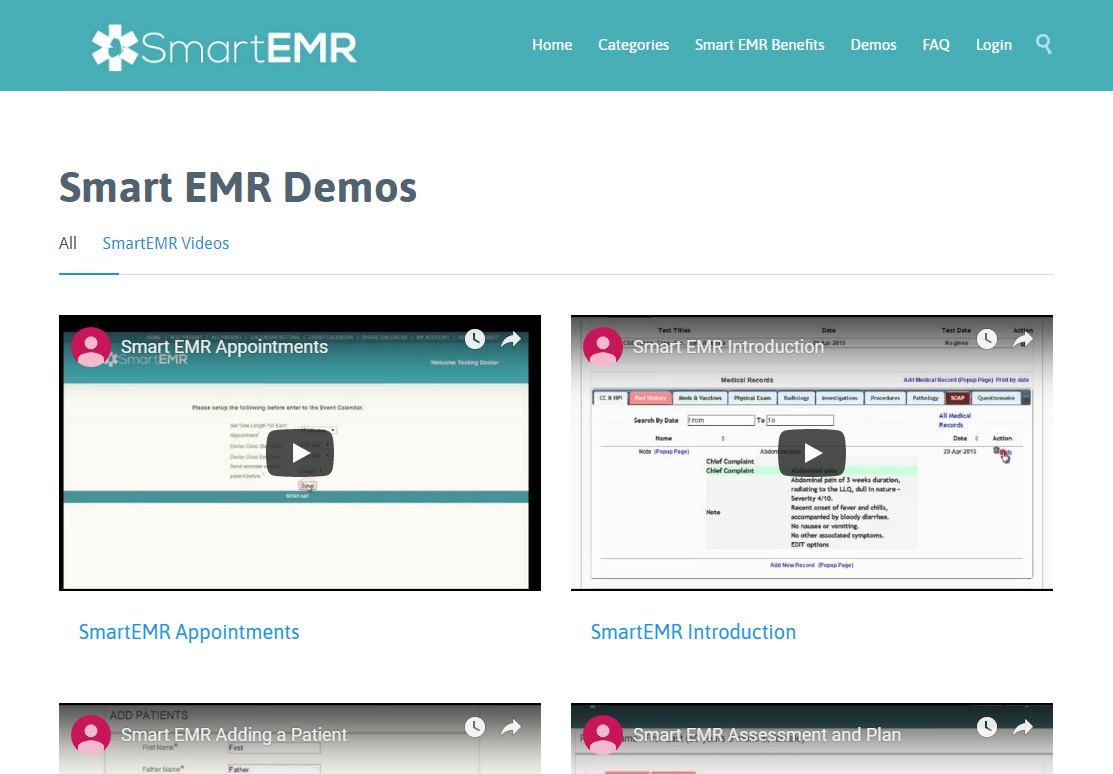The image size is (1113, 774).
Task: Open the SmartEMR Introduction link
Action: [x=693, y=632]
